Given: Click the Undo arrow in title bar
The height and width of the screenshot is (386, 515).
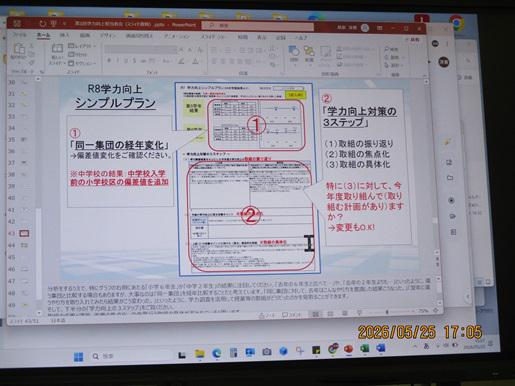Looking at the screenshot, I should [42, 23].
